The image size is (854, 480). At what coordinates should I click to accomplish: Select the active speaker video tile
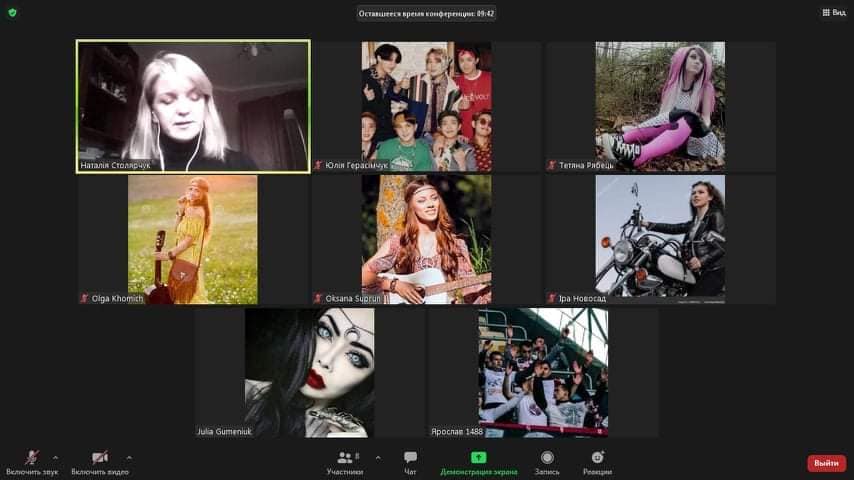(x=194, y=106)
